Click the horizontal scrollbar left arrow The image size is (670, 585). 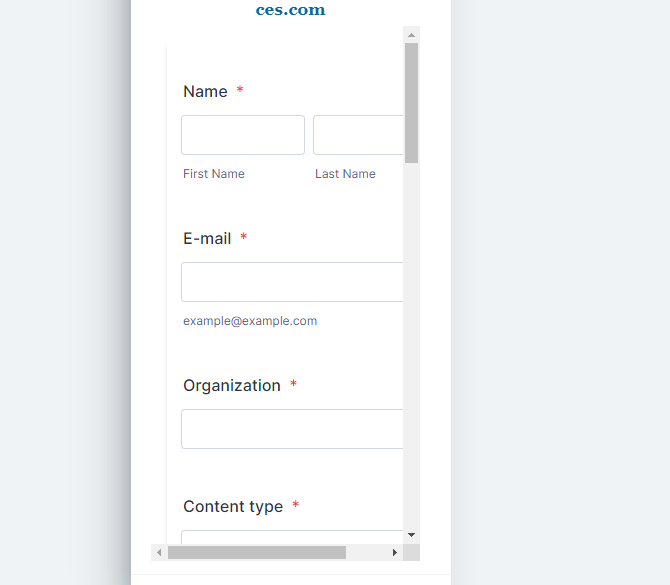point(159,553)
